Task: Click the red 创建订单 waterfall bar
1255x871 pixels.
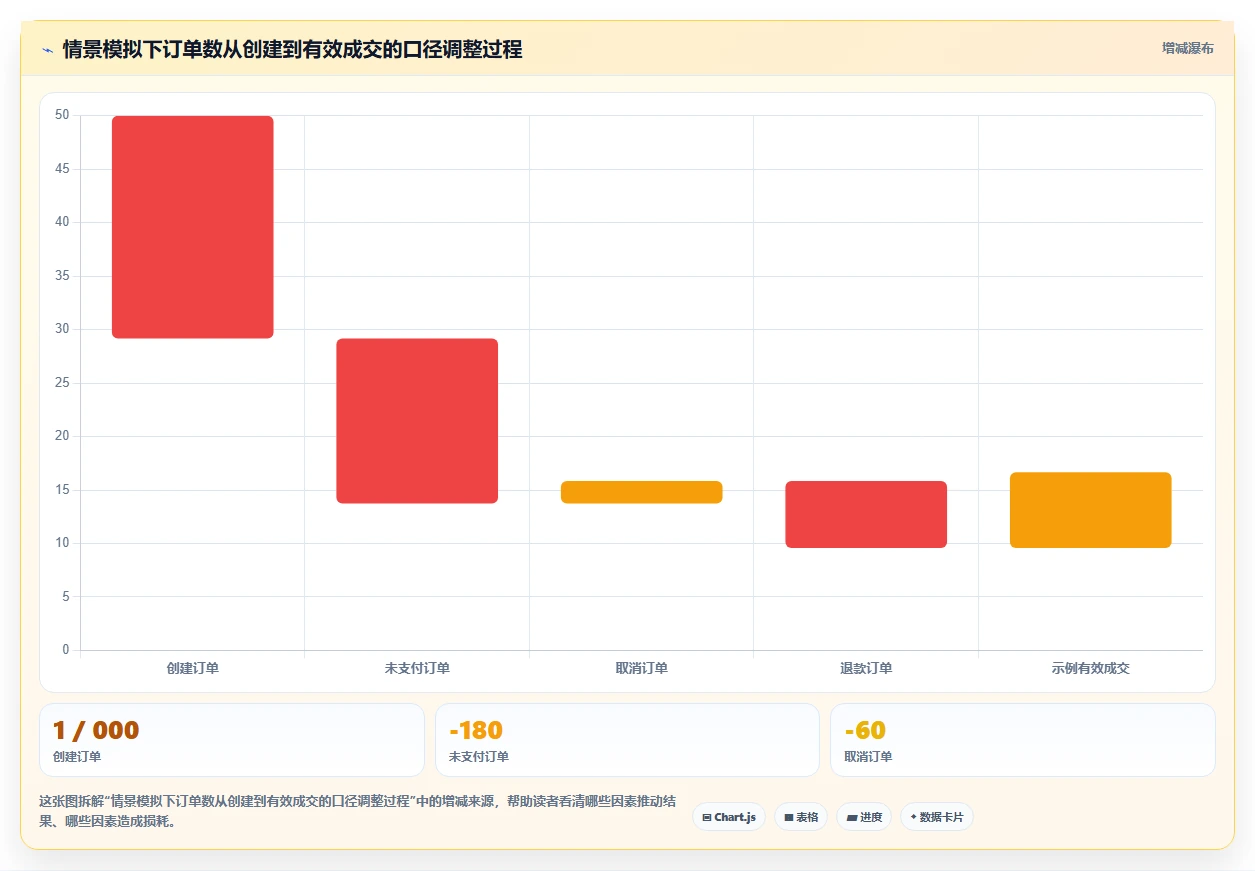Action: click(193, 227)
